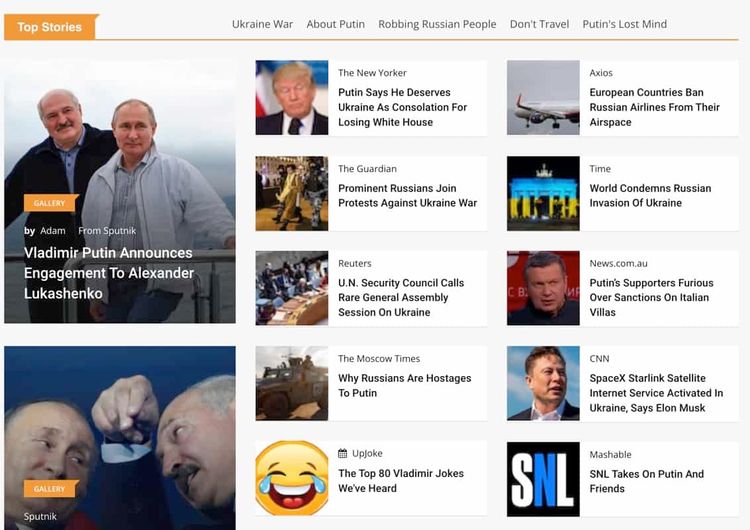Open the Ukraine War category tab
Viewport: 750px width, 530px height.
tap(262, 24)
